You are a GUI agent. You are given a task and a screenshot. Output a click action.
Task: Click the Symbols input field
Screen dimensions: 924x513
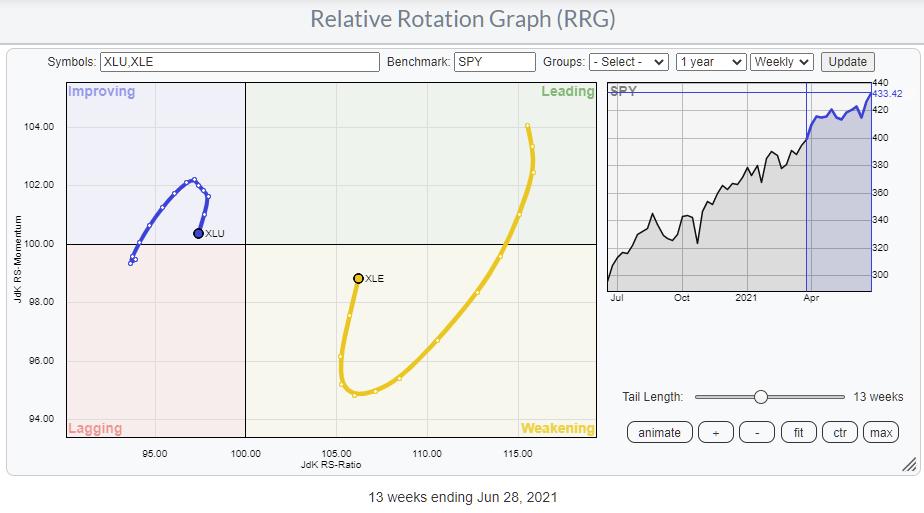239,62
